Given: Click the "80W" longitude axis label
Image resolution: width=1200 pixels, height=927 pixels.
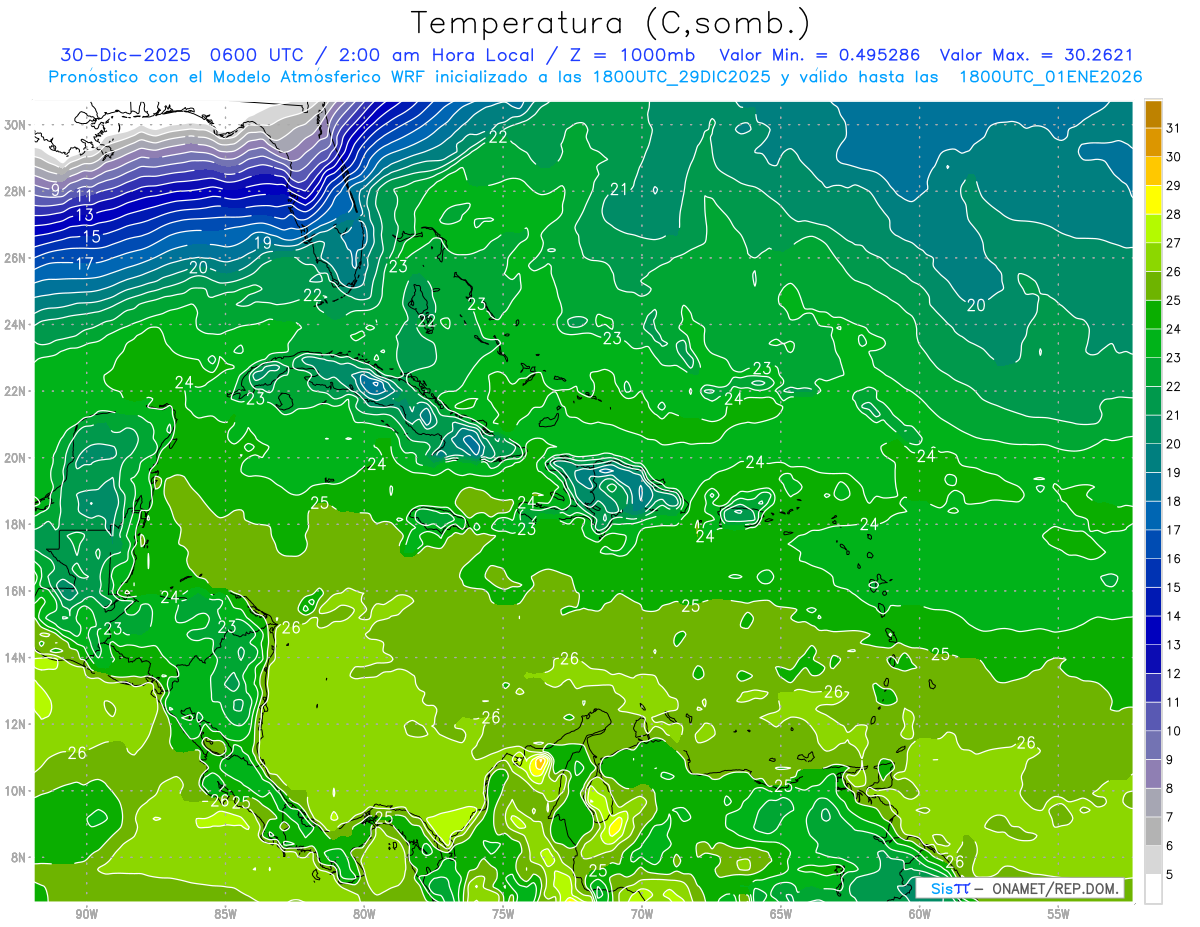Looking at the screenshot, I should 364,914.
